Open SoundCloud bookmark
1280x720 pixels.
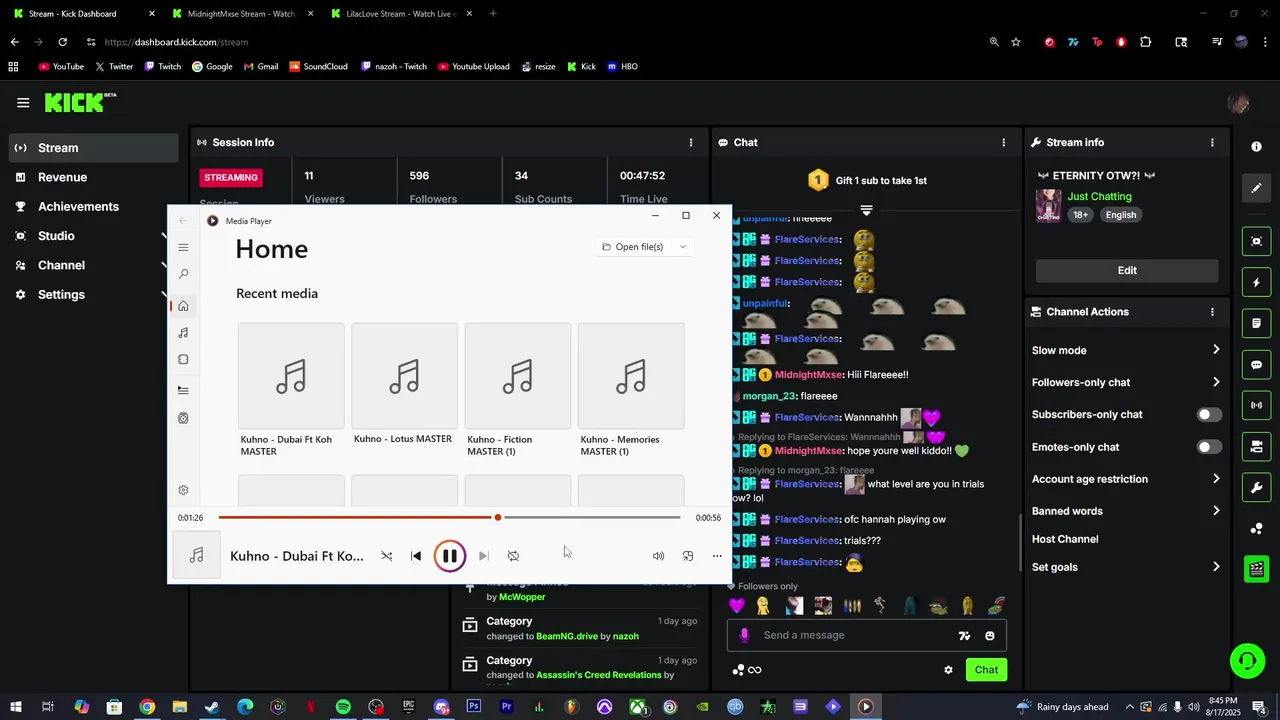pos(318,67)
